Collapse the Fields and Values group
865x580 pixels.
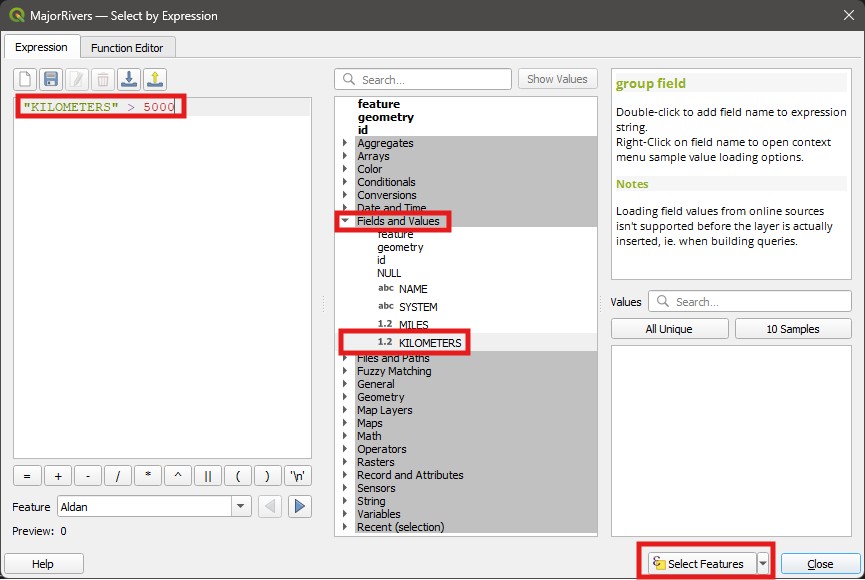[345, 221]
